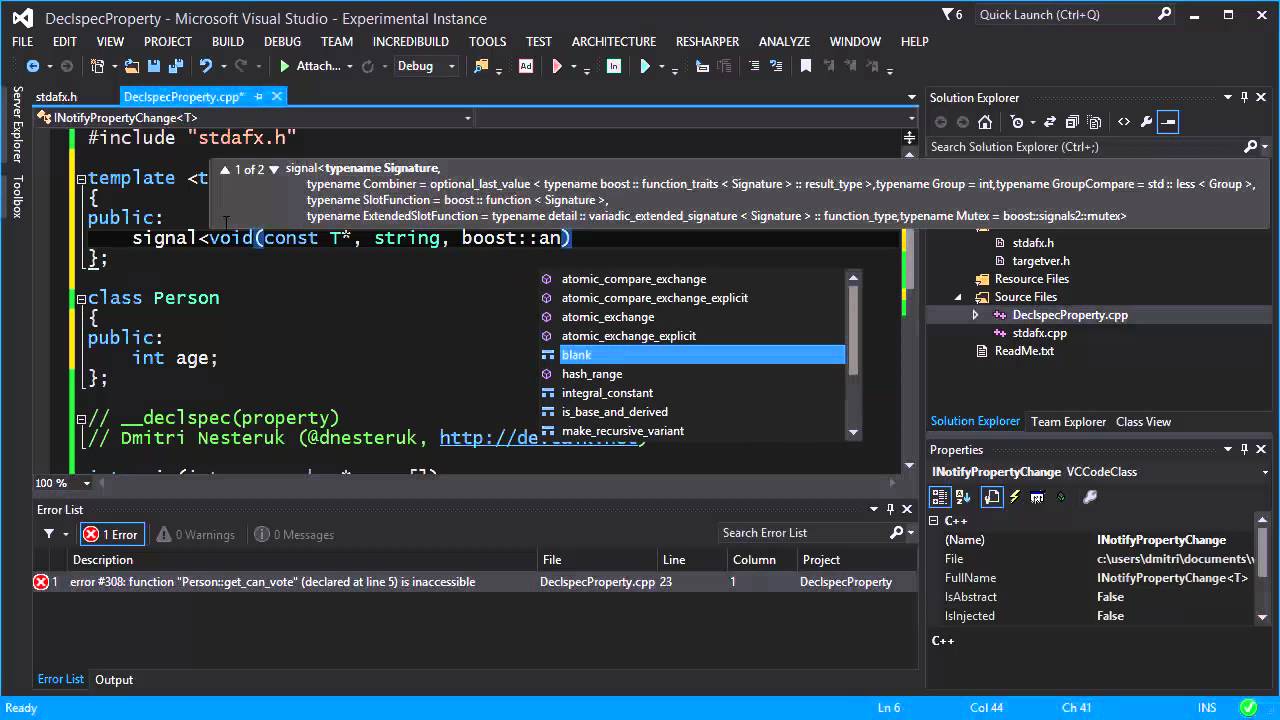Select ReadMe.txt in Solution Explorer
The width and height of the screenshot is (1280, 720).
(1024, 351)
